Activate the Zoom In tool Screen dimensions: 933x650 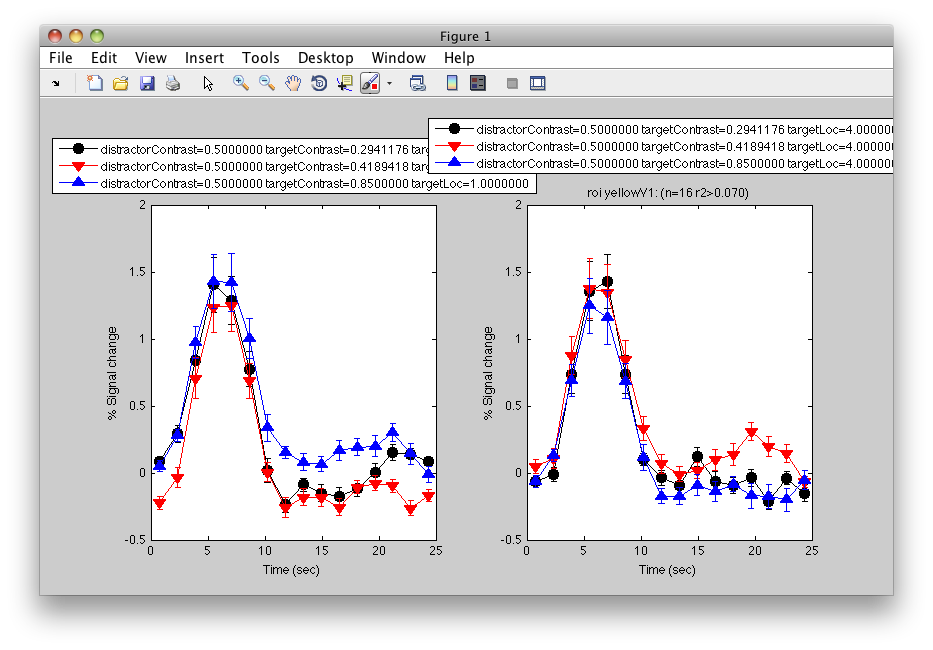240,83
